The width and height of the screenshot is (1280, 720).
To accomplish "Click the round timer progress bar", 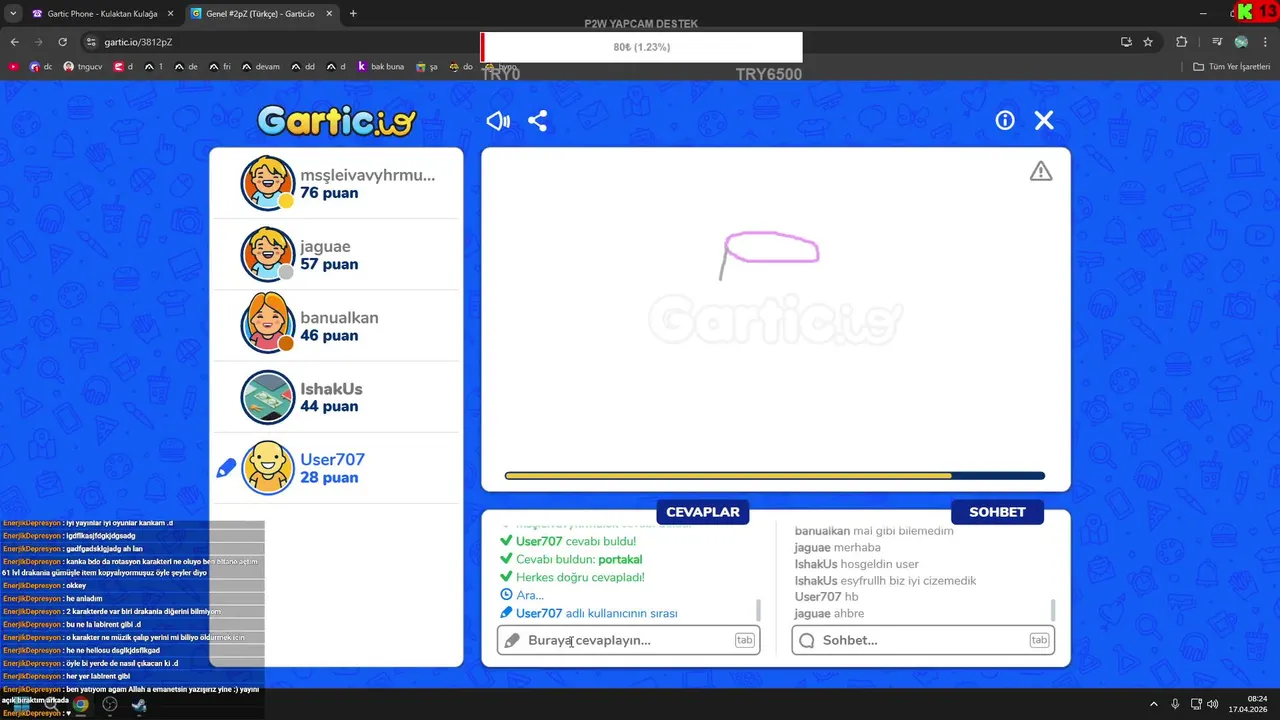I will [x=775, y=476].
